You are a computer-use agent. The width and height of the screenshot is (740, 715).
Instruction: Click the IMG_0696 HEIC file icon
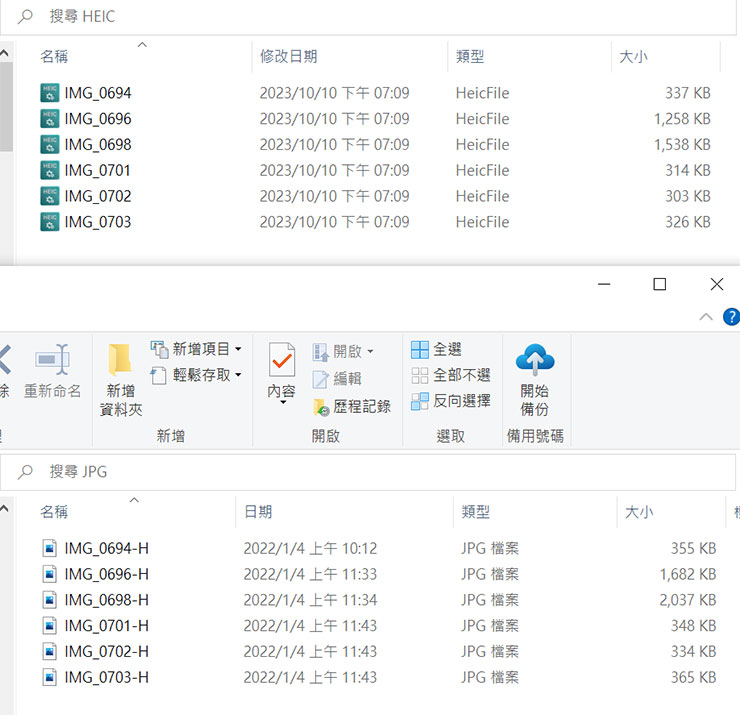[50, 119]
